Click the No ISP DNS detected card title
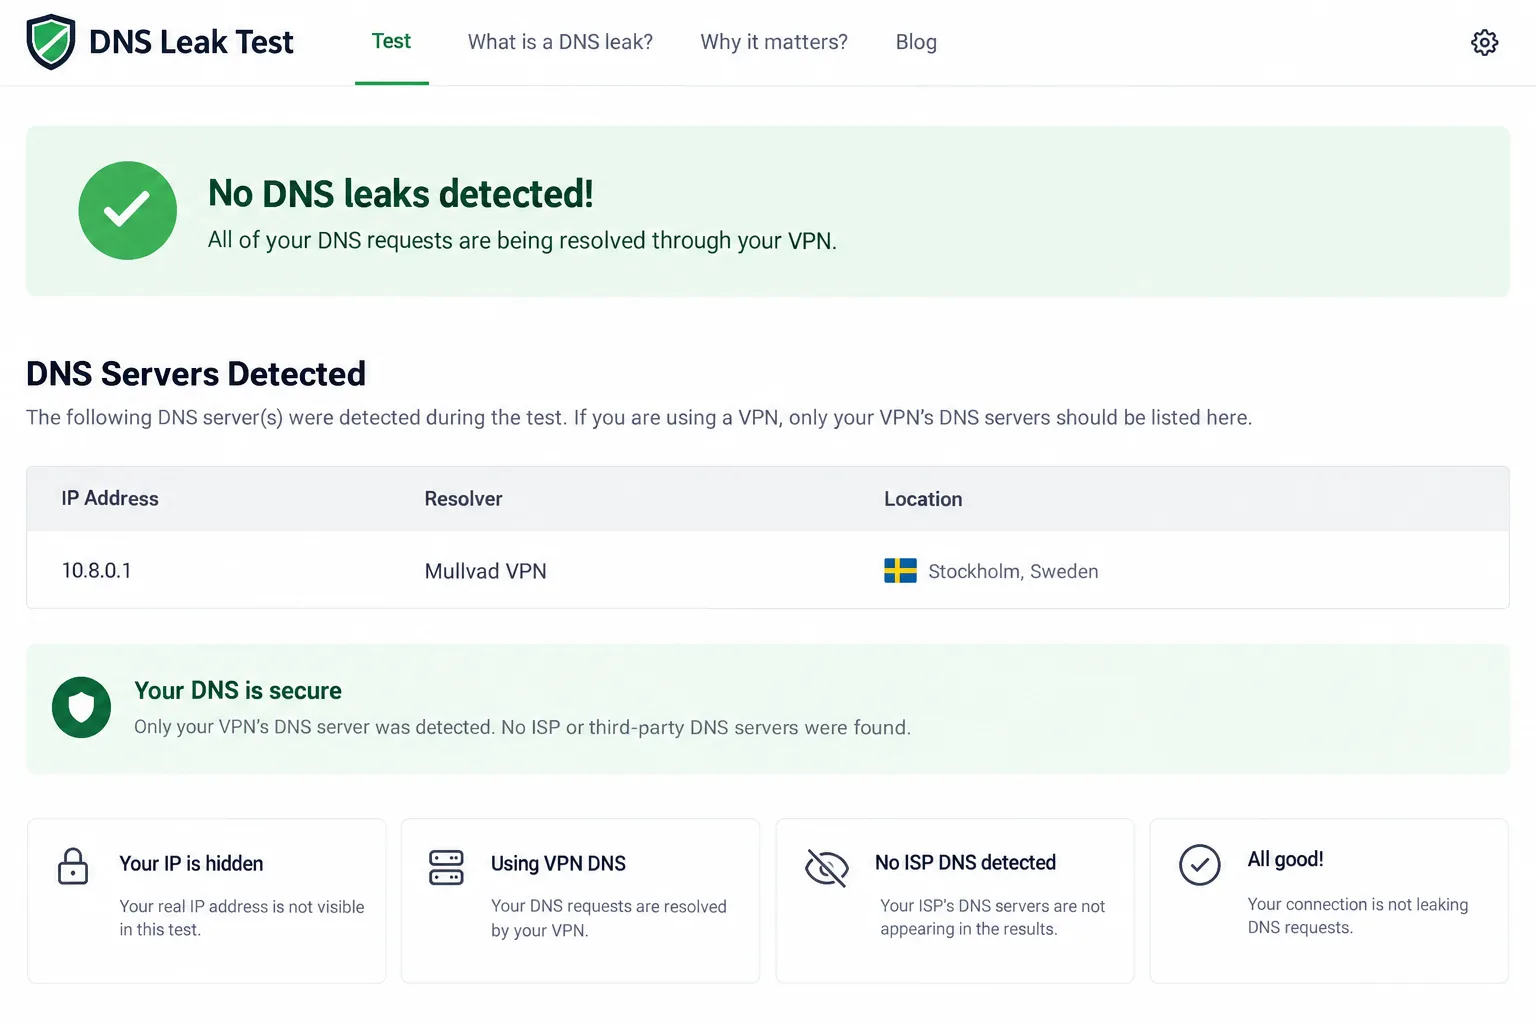Screen dimensions: 1536x1024 965,862
